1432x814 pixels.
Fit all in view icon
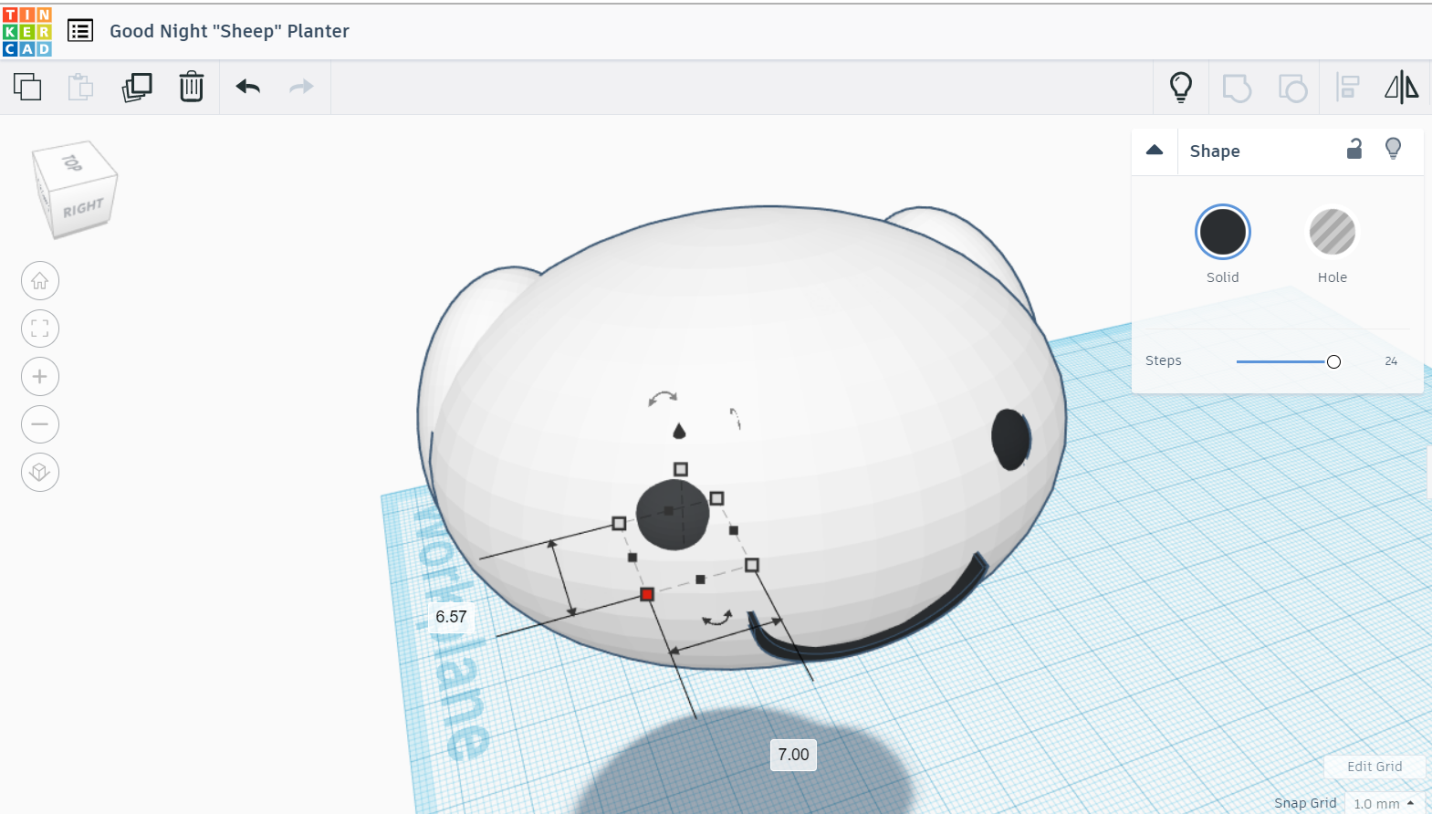tap(40, 329)
